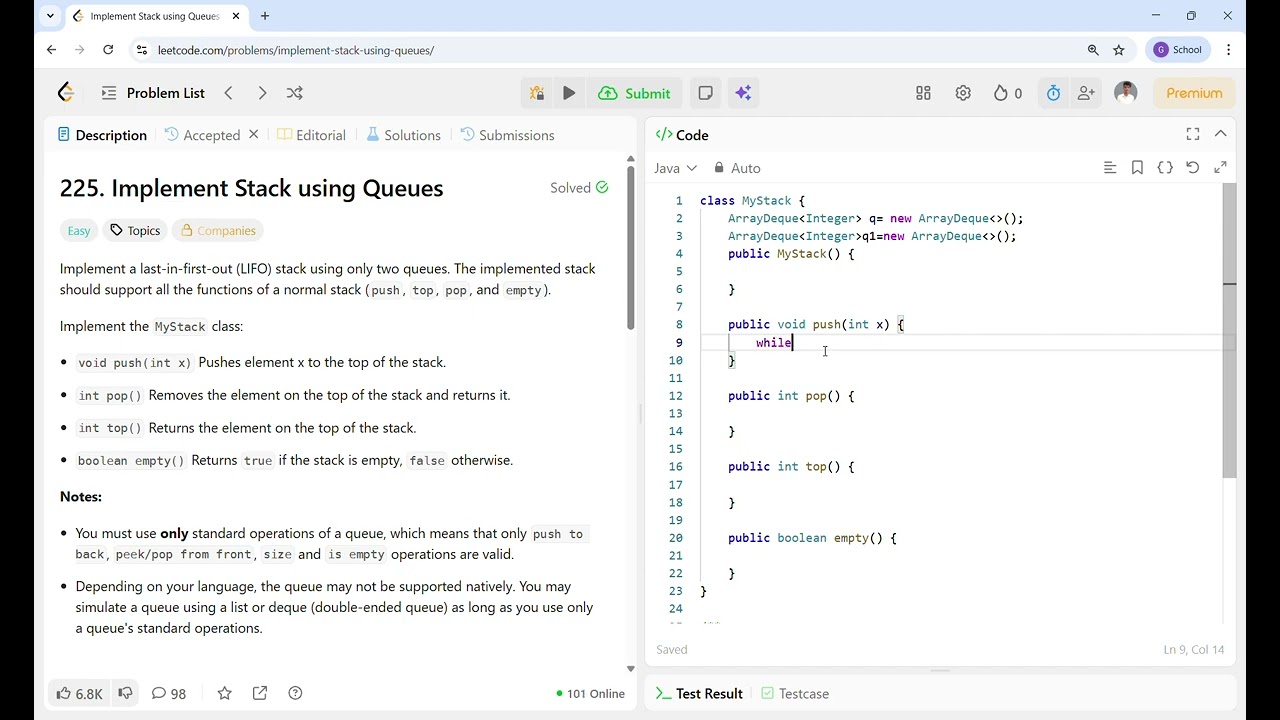The height and width of the screenshot is (720, 1280).
Task: Click the code editor scrollbar
Action: 1229,330
